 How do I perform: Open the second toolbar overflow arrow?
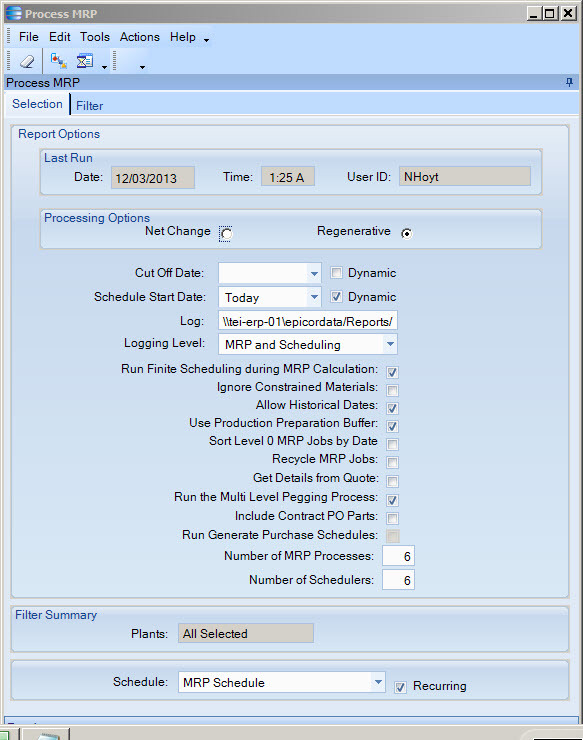pyautogui.click(x=142, y=67)
